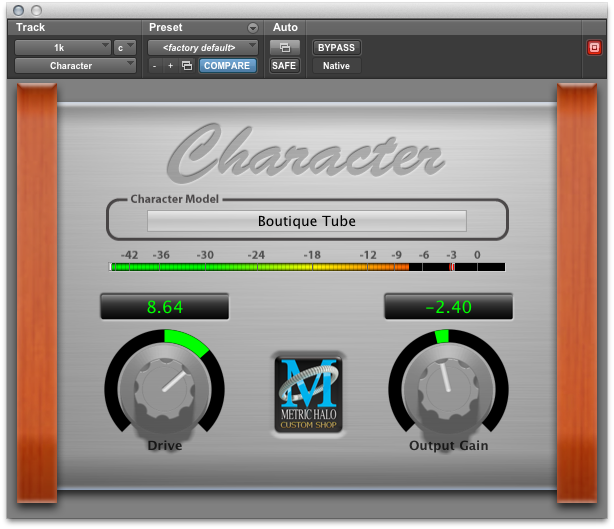This screenshot has height=529, width=614.
Task: Select next preset with plus button
Action: [170, 66]
